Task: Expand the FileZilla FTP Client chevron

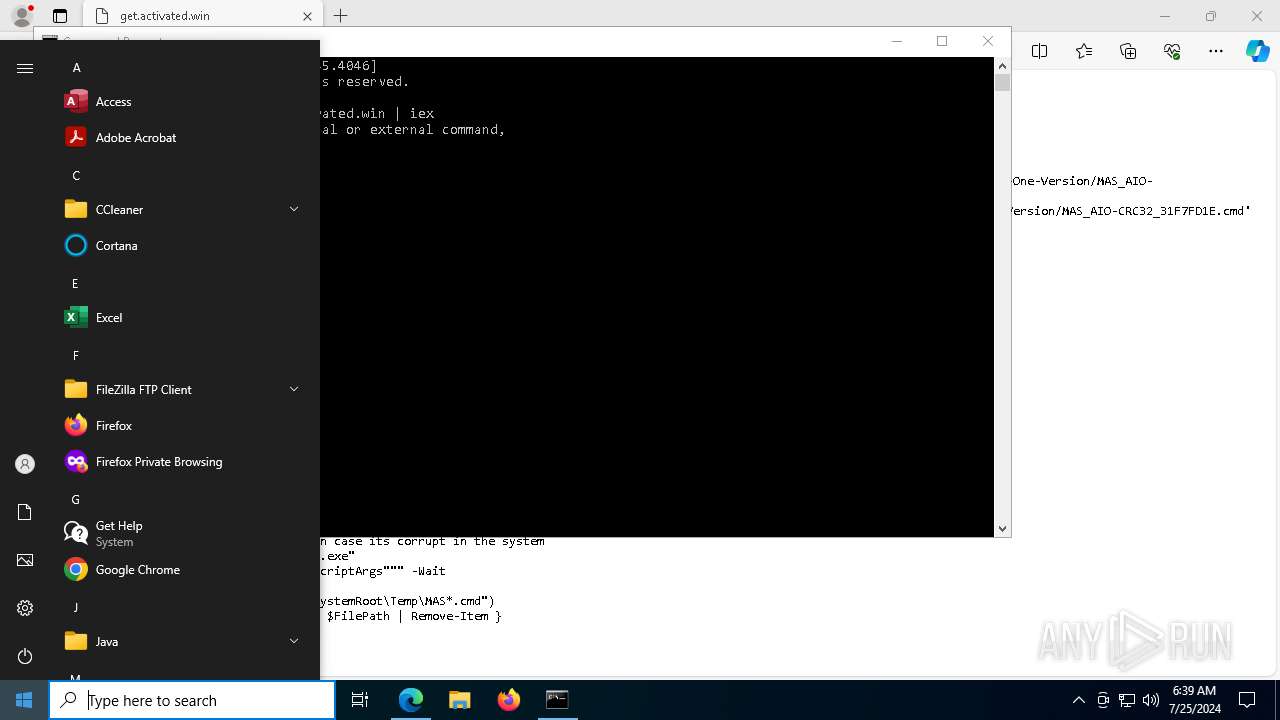Action: pyautogui.click(x=294, y=389)
